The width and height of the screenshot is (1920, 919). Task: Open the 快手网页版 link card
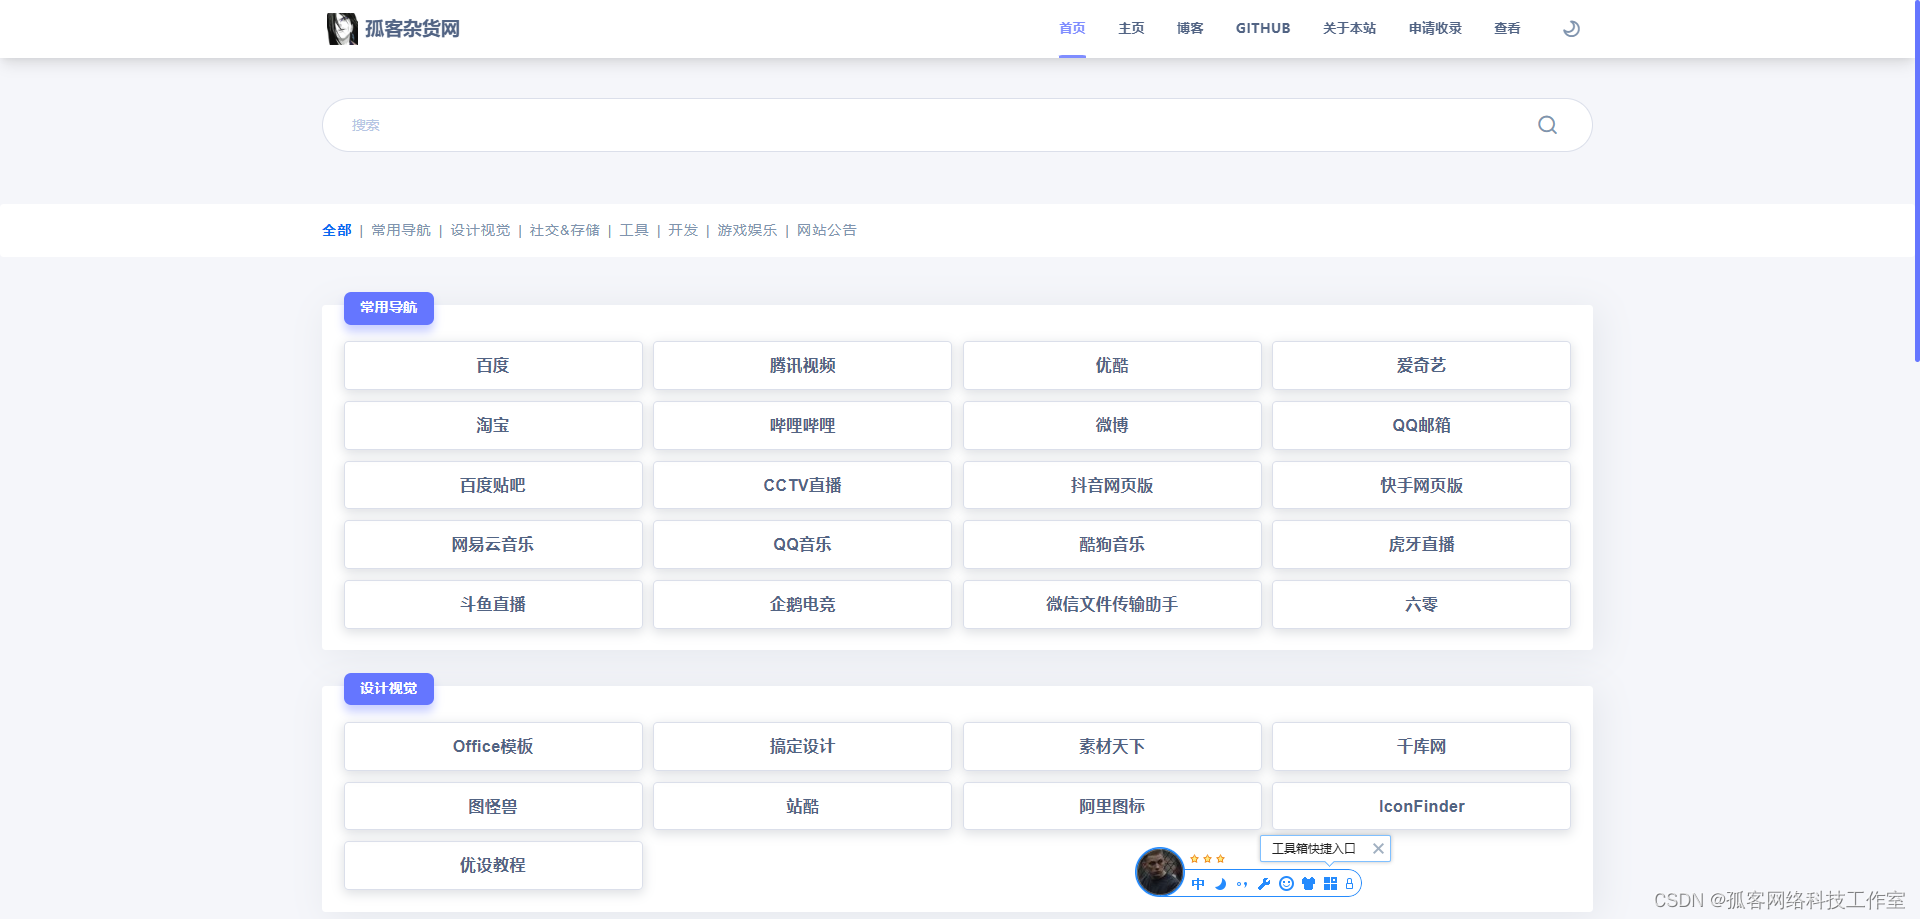1421,485
